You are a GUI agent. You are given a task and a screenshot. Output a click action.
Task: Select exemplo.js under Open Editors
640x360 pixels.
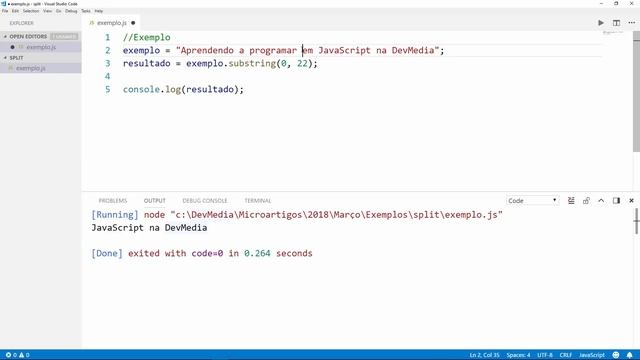[x=41, y=47]
